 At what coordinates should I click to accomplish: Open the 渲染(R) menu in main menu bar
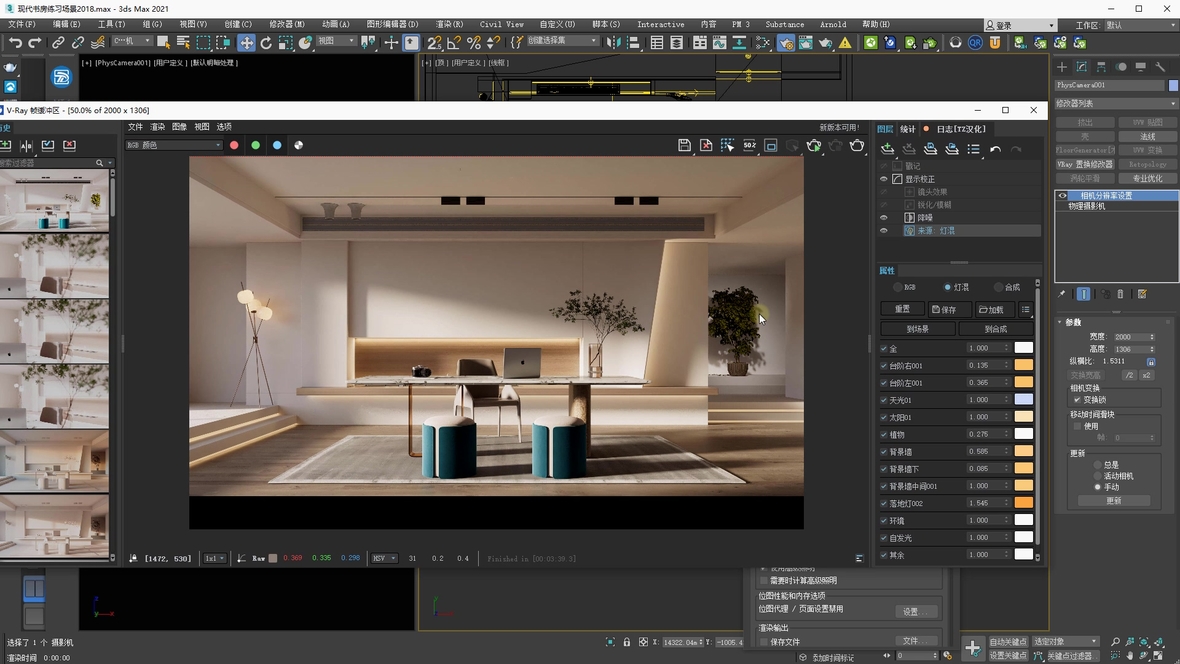pyautogui.click(x=449, y=24)
